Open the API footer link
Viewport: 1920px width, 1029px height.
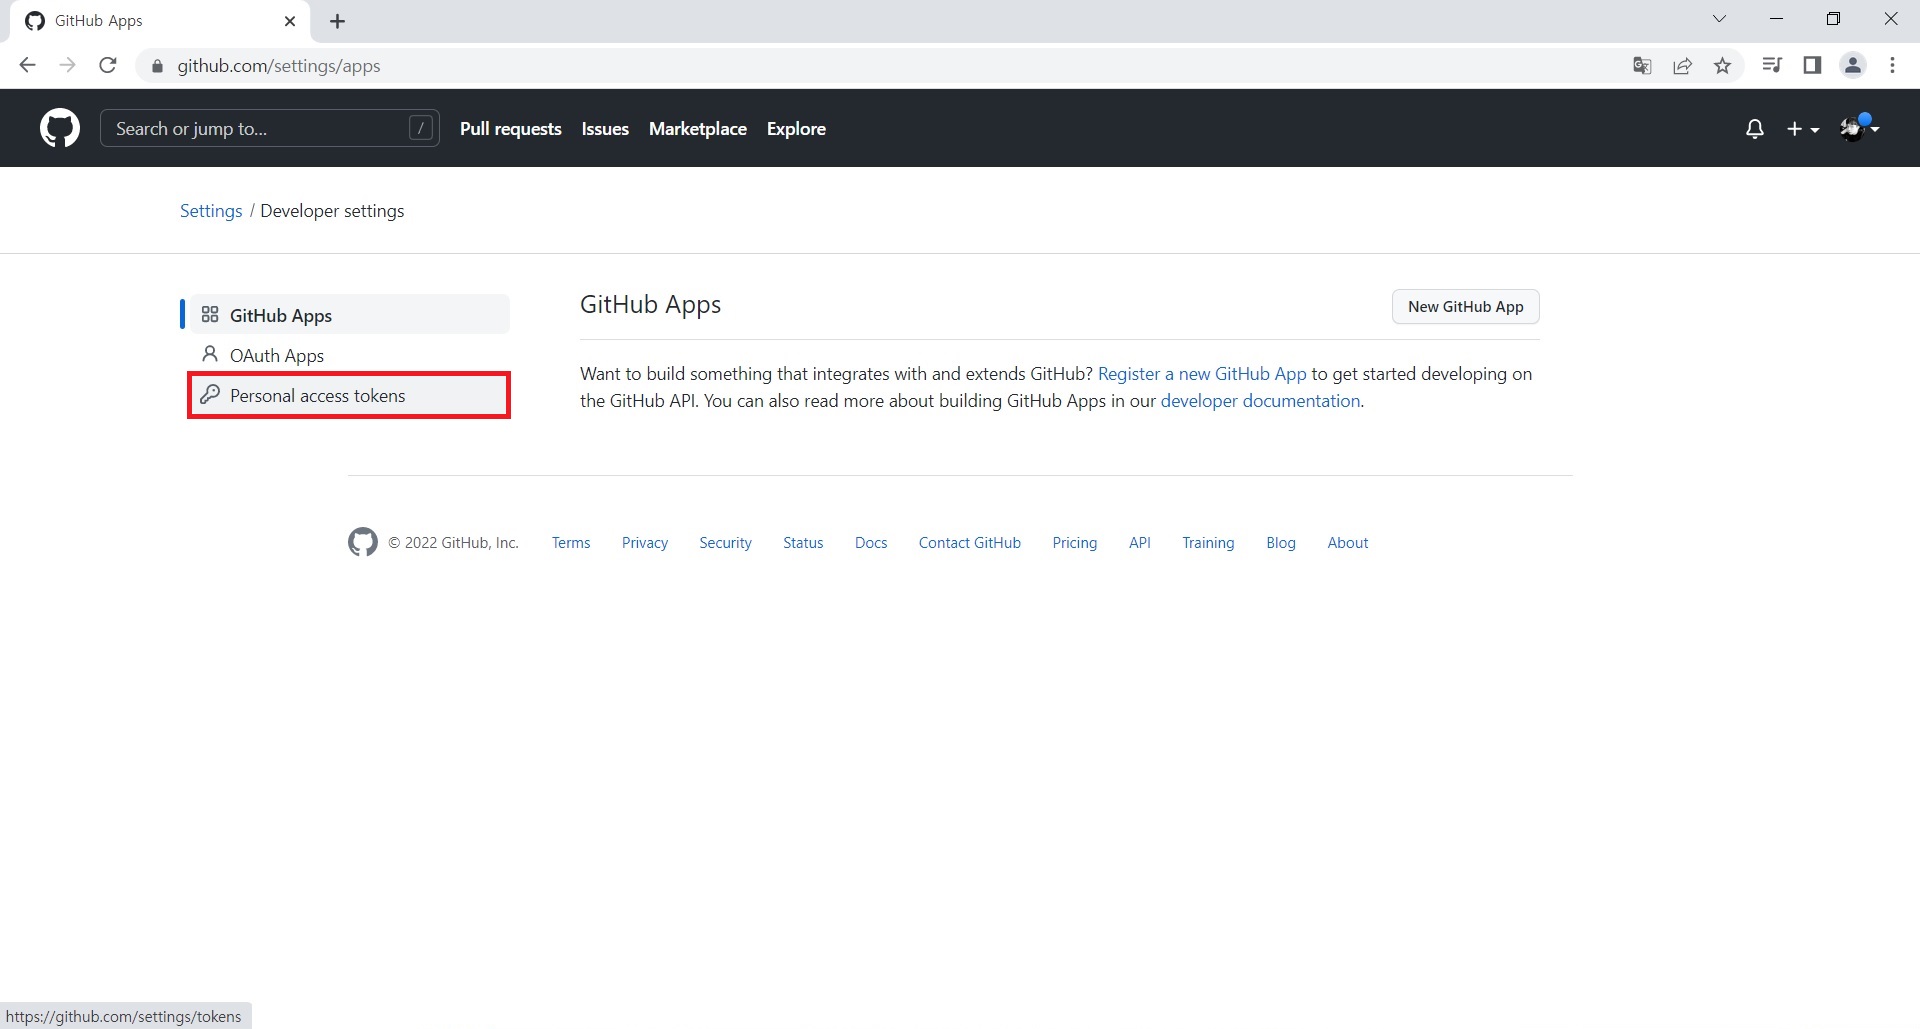(1140, 543)
